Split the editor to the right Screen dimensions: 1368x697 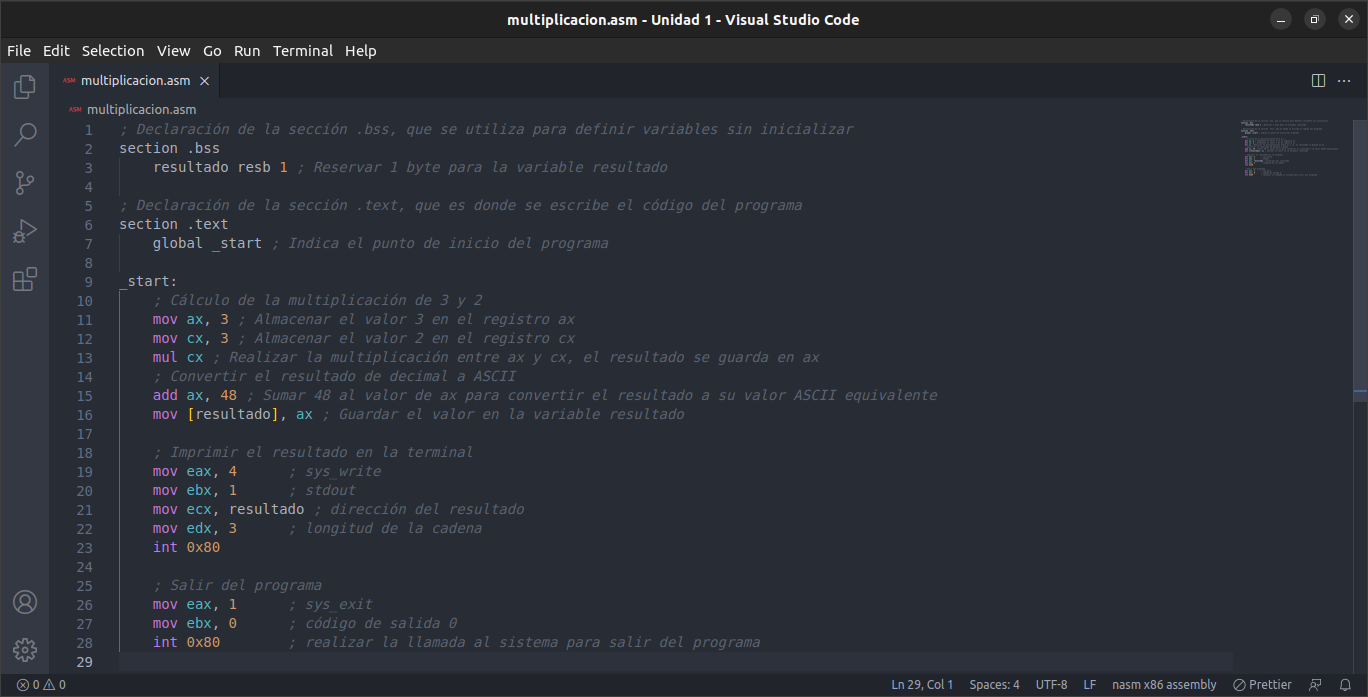(x=1318, y=80)
